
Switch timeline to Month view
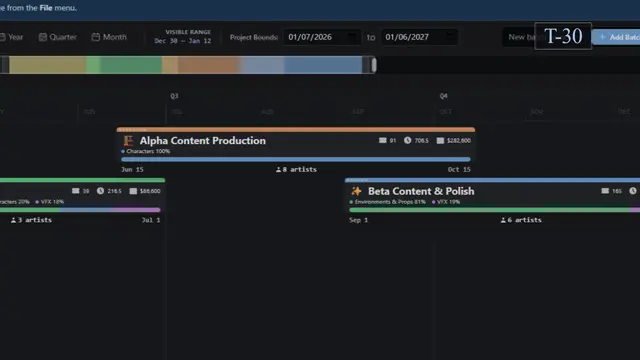[109, 37]
